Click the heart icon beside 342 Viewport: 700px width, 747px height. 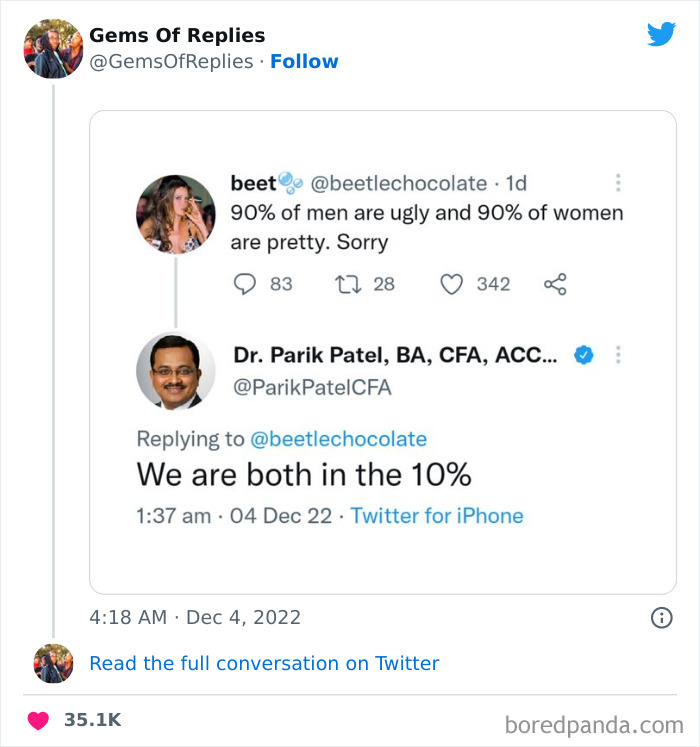[x=452, y=284]
